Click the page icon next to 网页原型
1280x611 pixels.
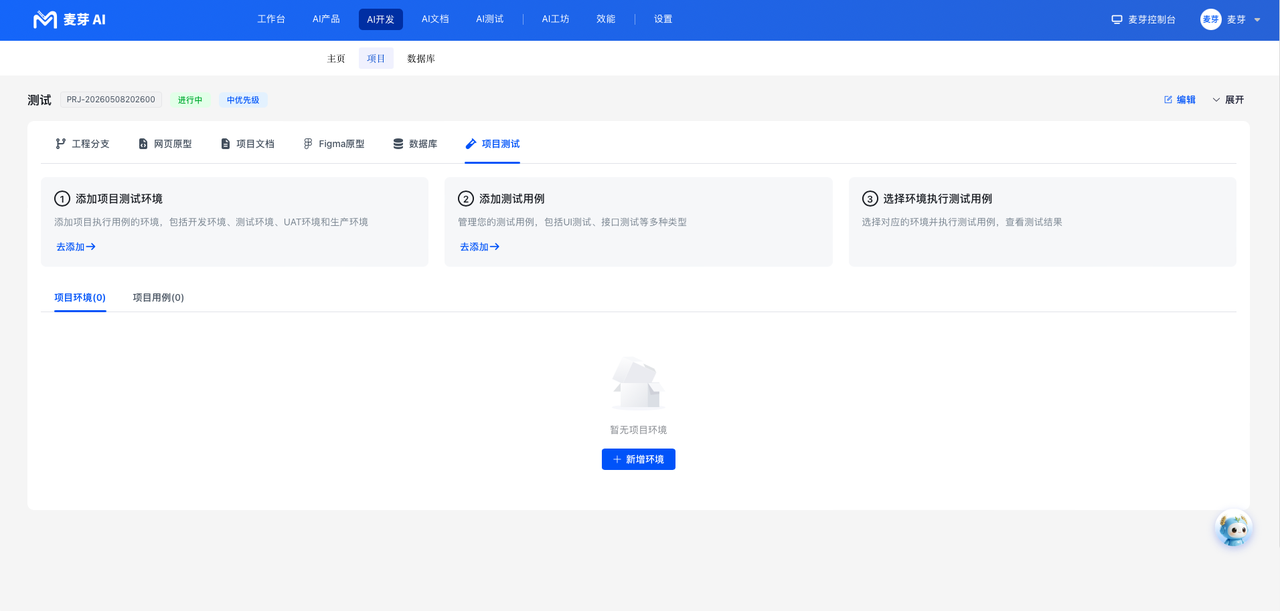[x=143, y=144]
